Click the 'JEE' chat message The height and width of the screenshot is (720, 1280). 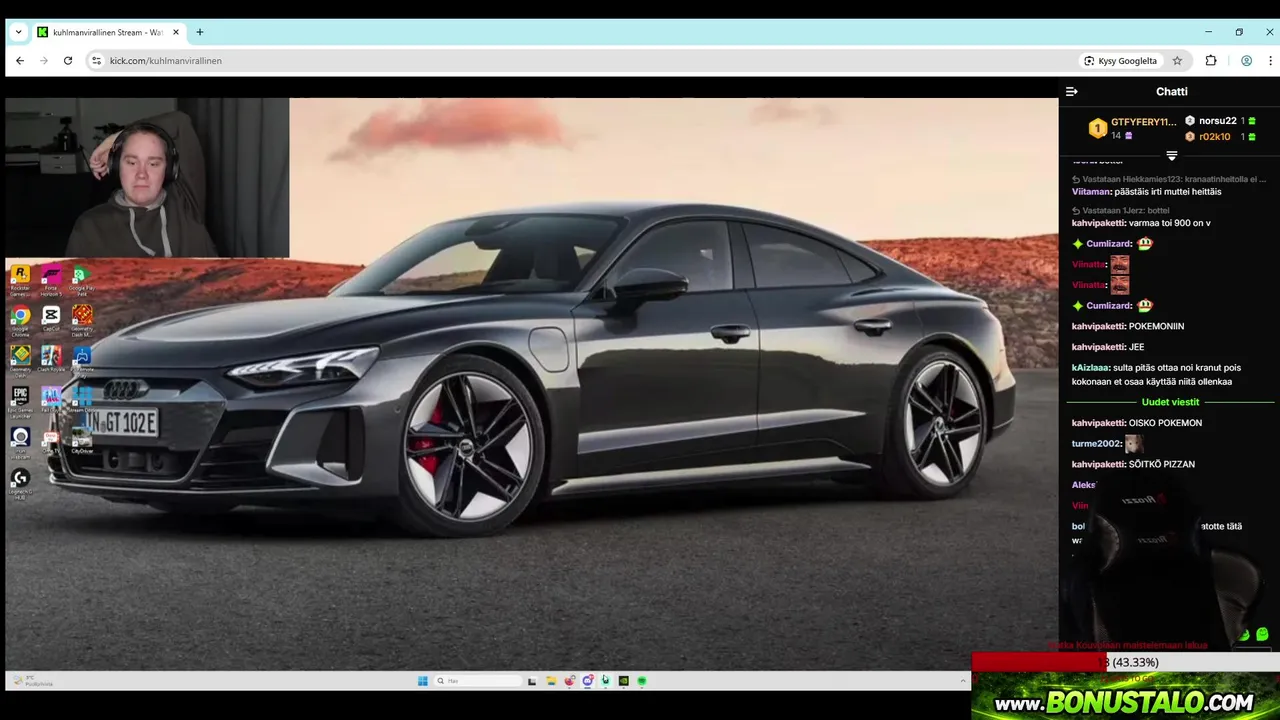pos(1136,347)
